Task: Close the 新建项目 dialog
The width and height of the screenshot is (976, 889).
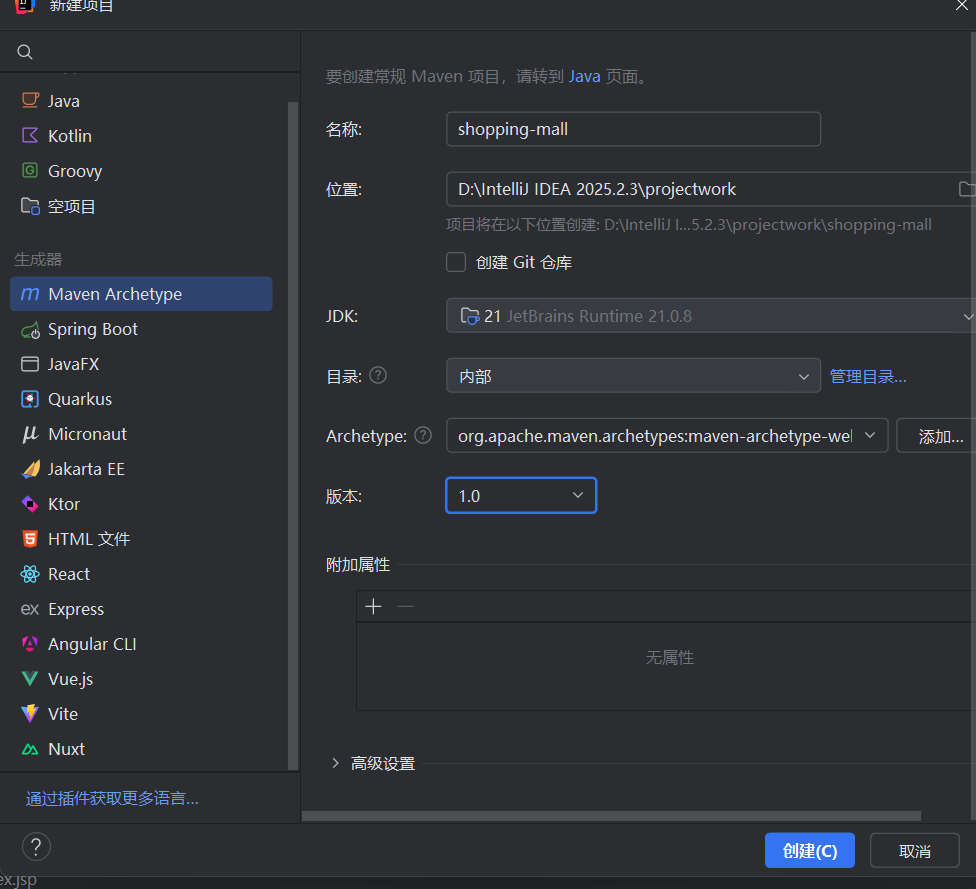Action: coord(961,6)
